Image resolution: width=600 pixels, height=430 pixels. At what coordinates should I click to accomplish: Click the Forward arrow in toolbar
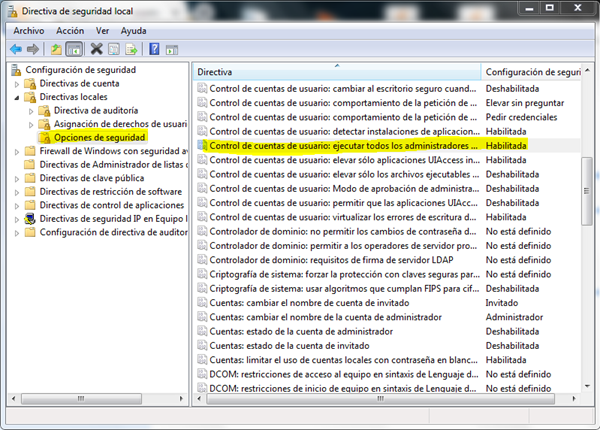tap(34, 48)
